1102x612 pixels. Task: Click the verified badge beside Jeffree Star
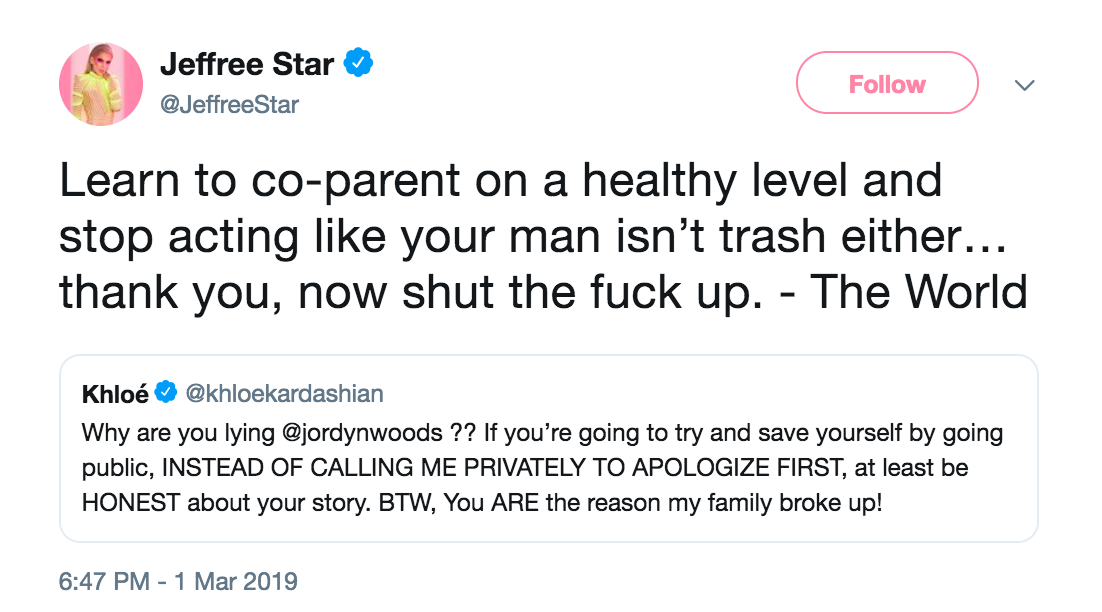[359, 64]
